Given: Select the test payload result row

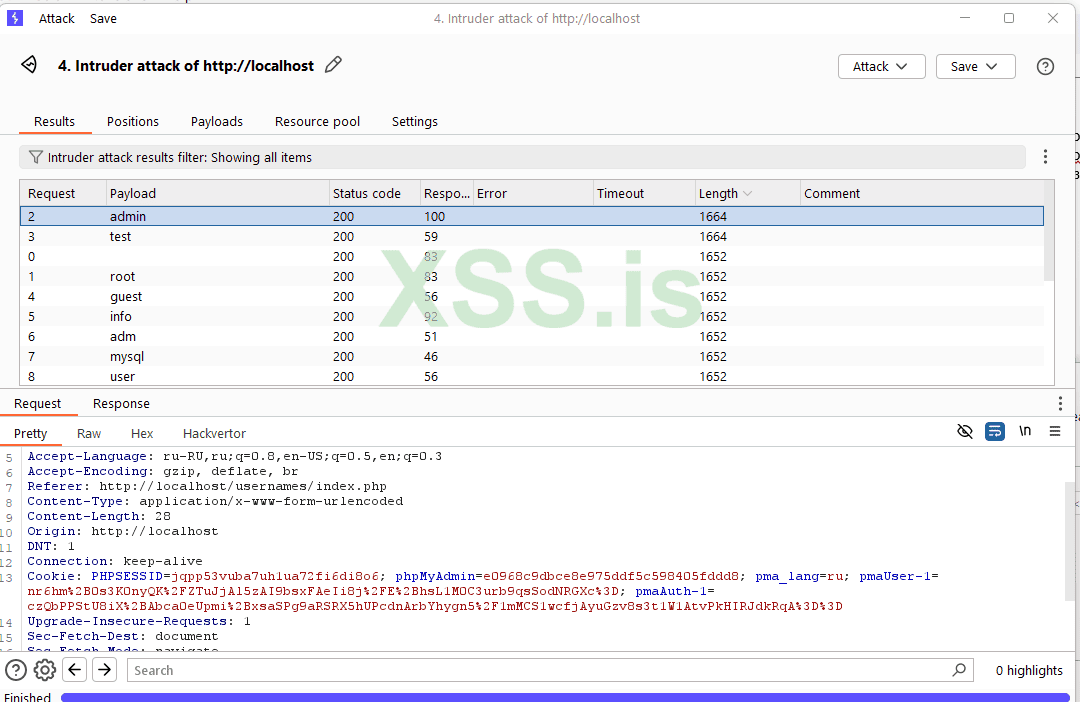Looking at the screenshot, I should coord(120,237).
